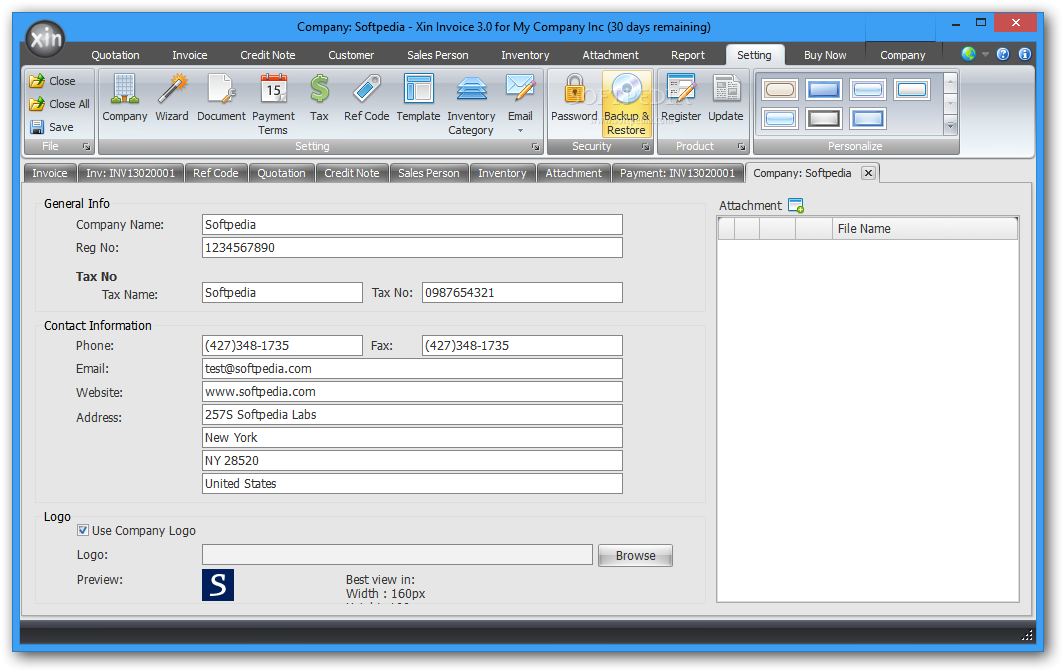Toggle Use Company Logo checkbox
The width and height of the screenshot is (1064, 672).
pos(83,530)
